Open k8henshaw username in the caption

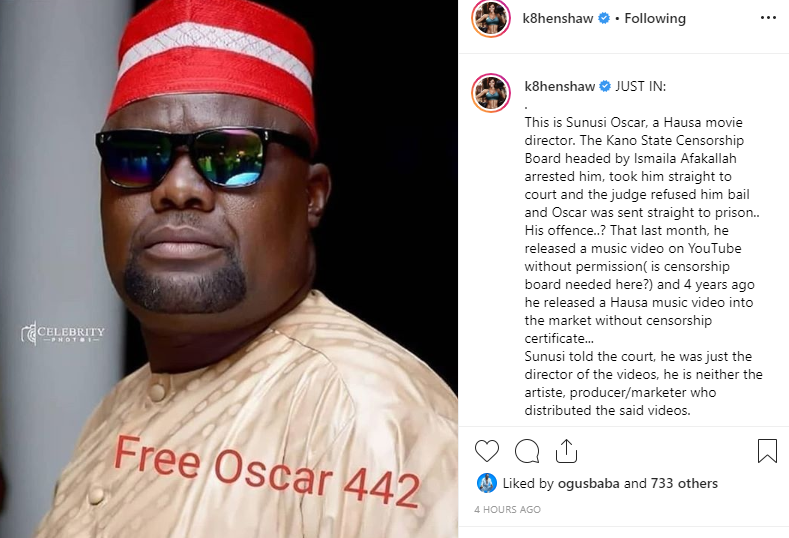(560, 87)
